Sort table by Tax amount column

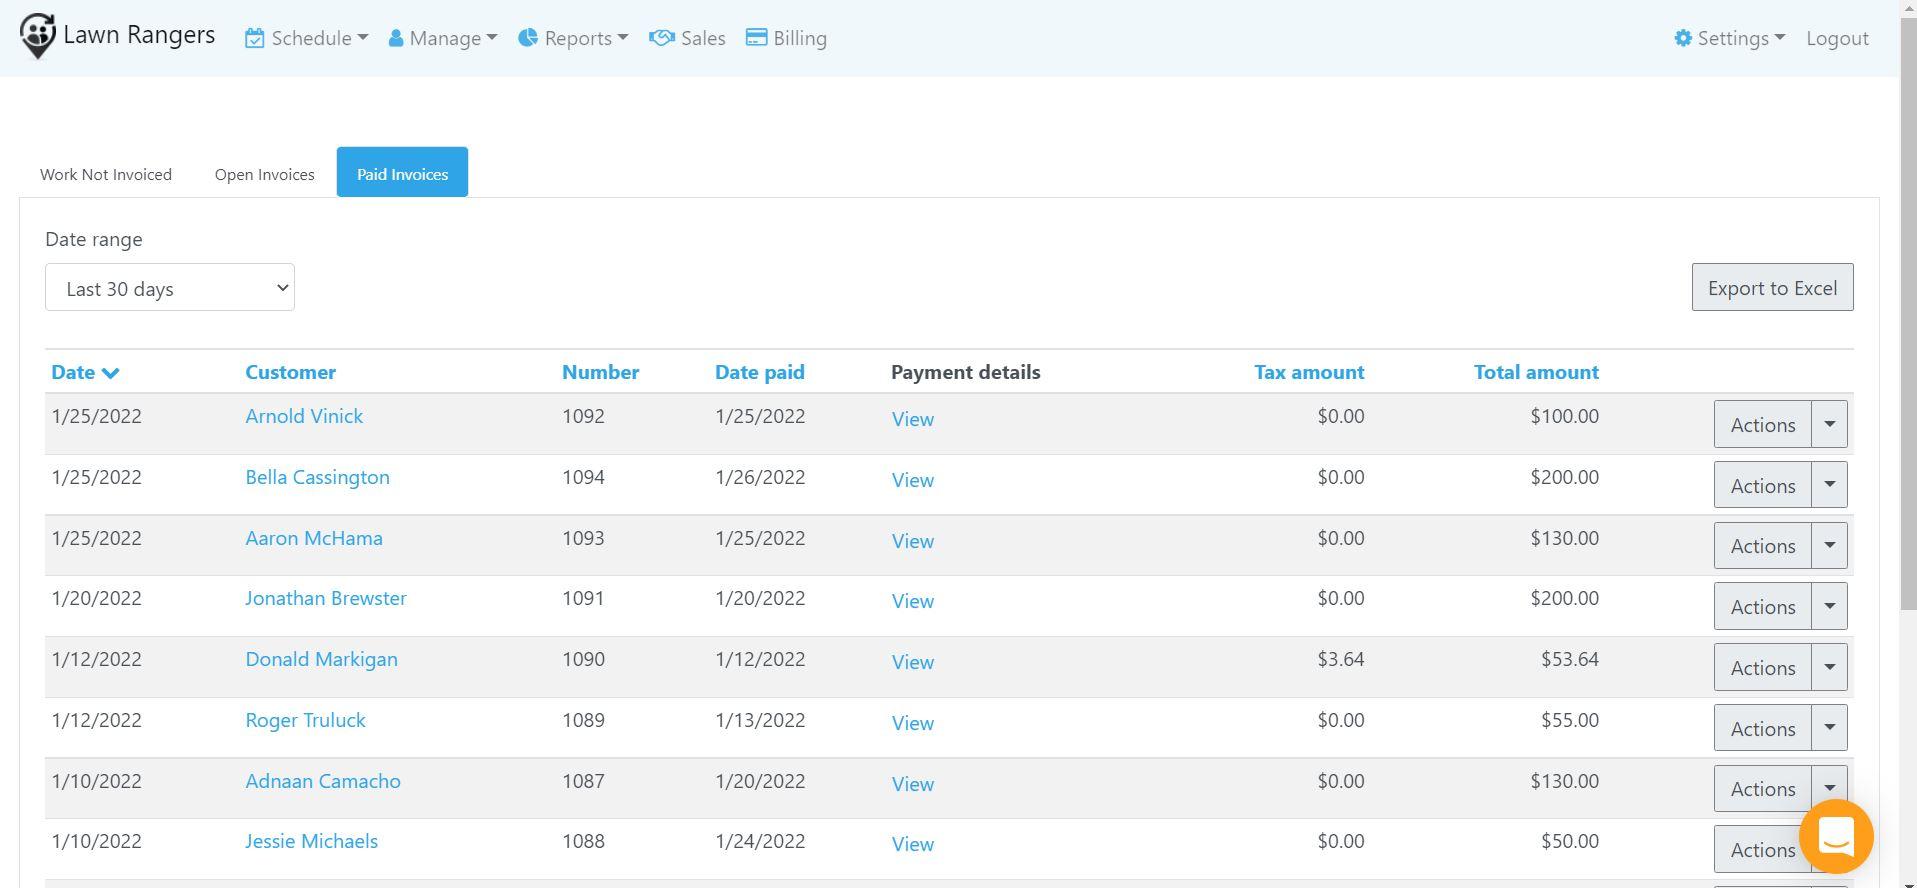[1309, 372]
